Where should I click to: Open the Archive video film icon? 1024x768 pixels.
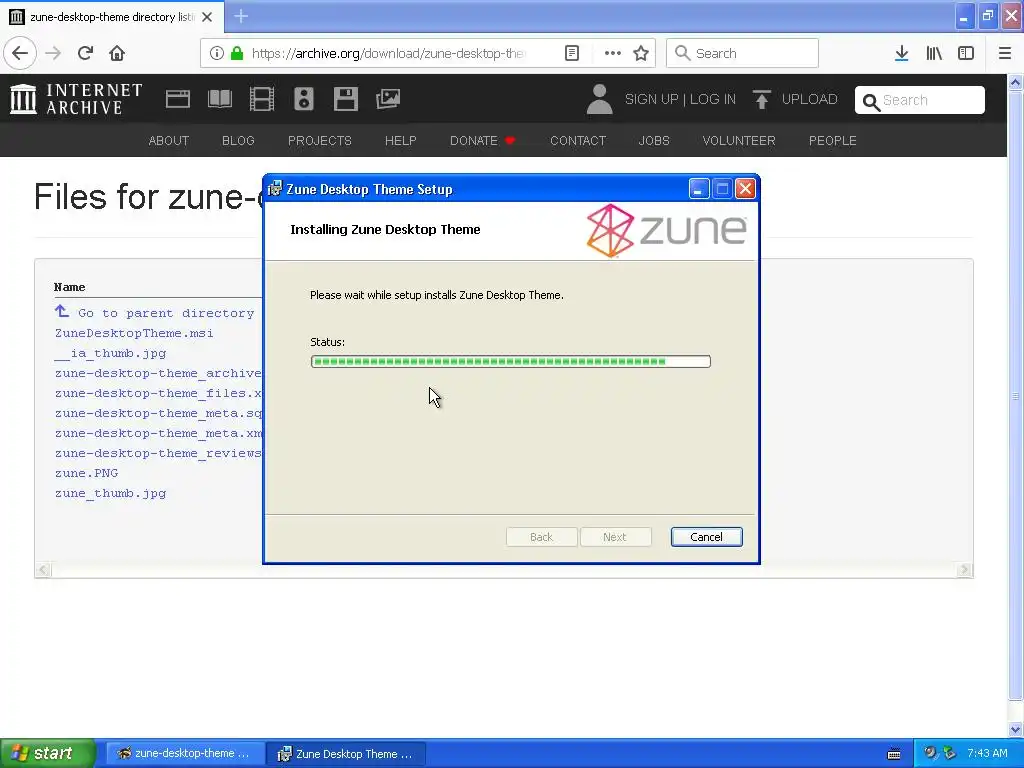click(262, 99)
